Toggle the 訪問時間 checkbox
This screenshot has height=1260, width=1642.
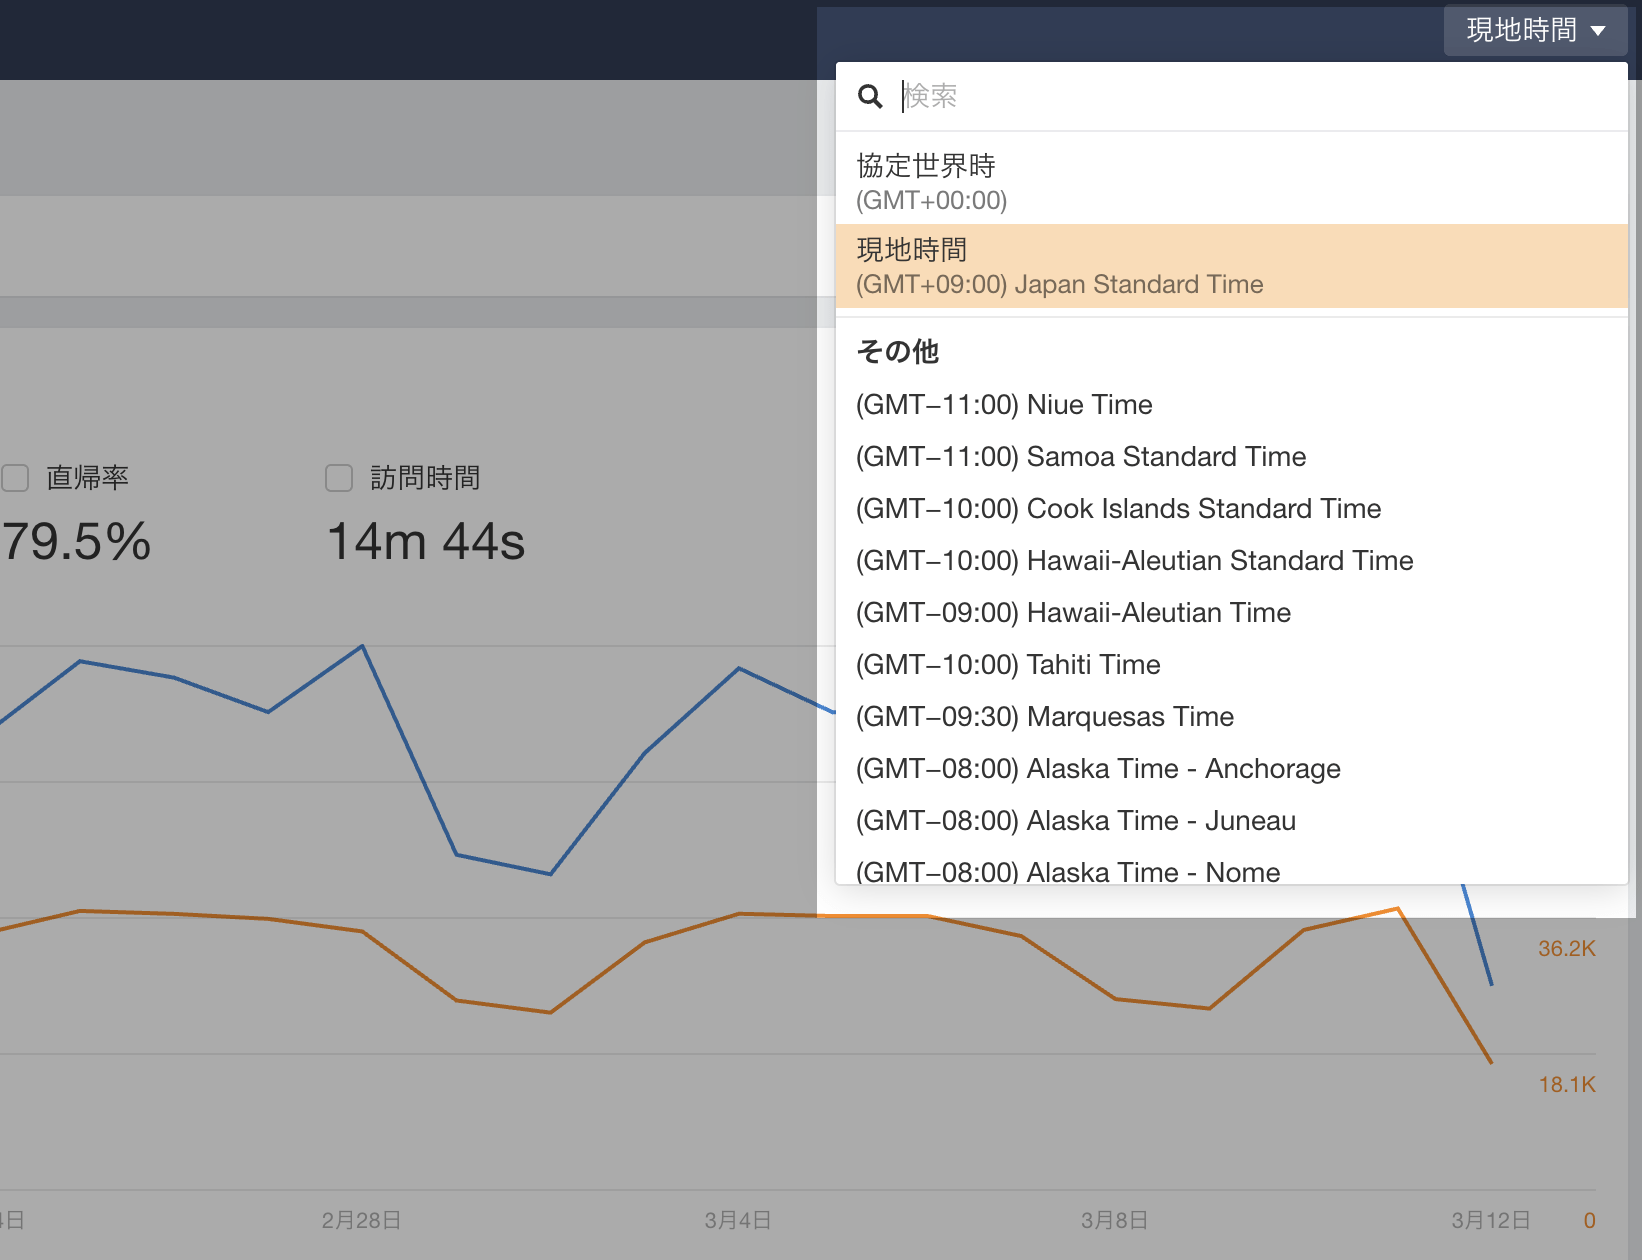pyautogui.click(x=339, y=478)
